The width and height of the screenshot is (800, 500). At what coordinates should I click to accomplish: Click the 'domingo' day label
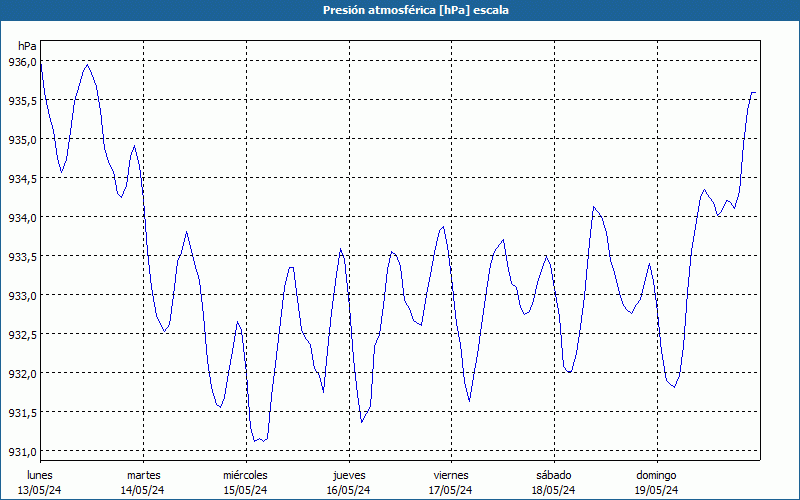[656, 476]
